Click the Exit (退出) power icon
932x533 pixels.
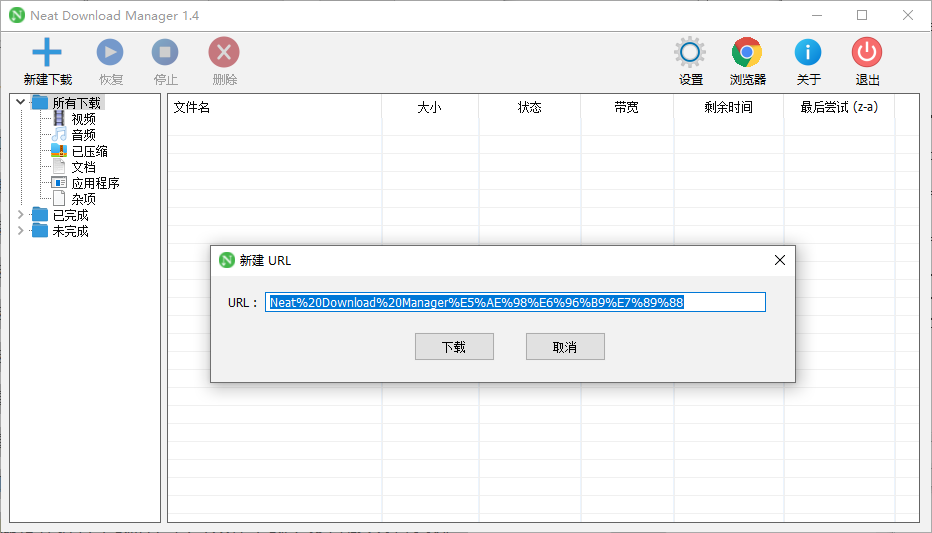coord(866,53)
